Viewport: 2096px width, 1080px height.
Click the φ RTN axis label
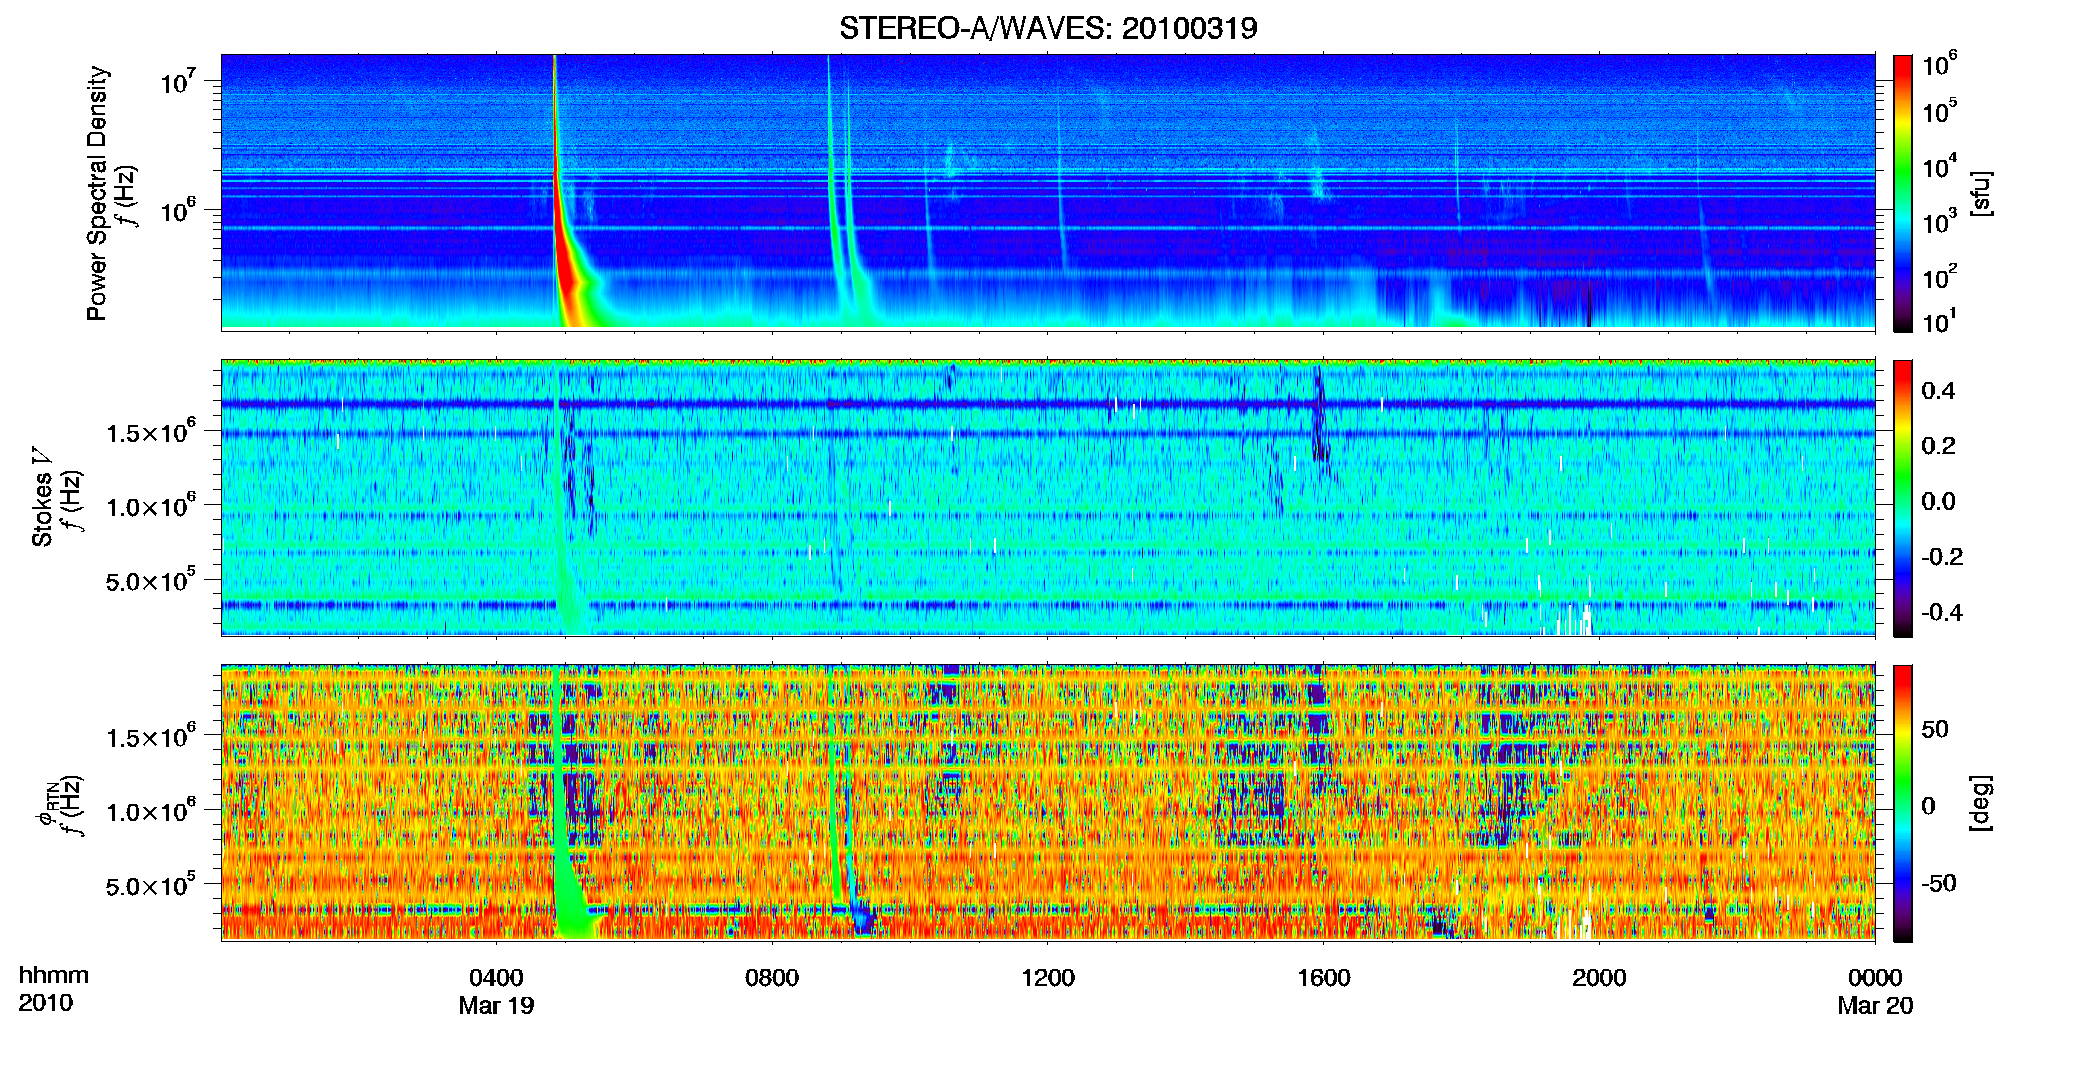[x=45, y=805]
